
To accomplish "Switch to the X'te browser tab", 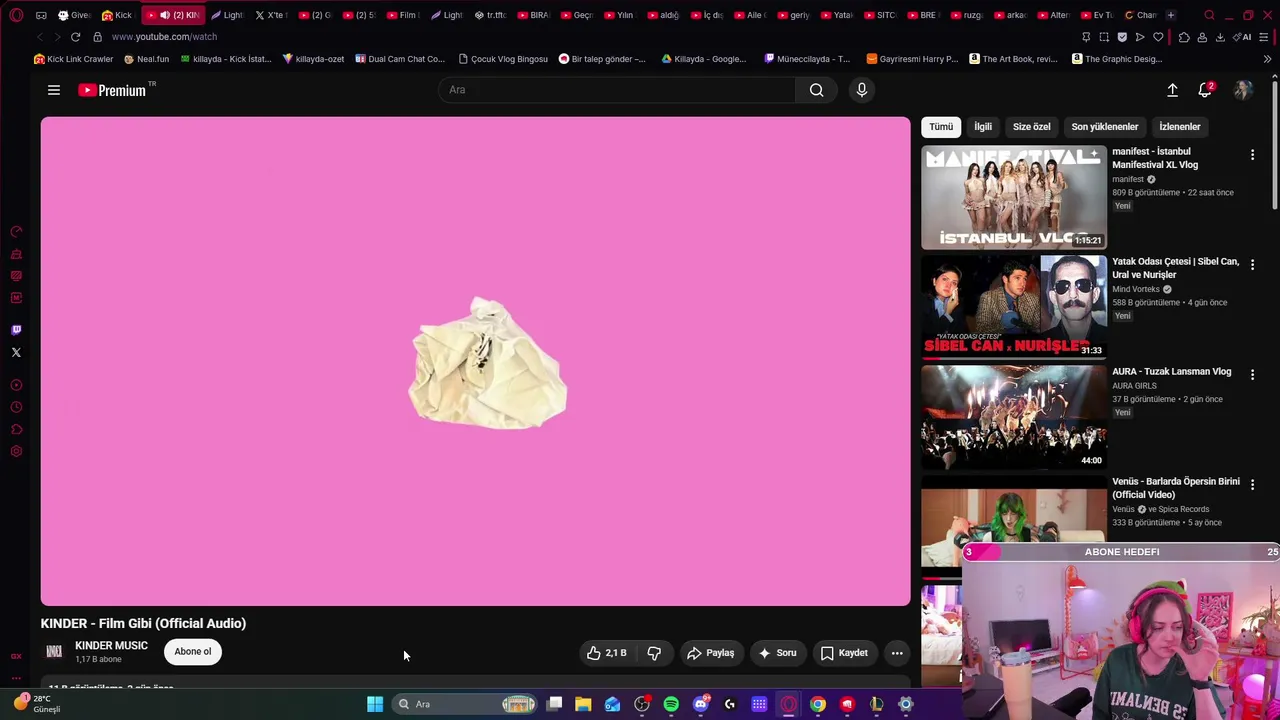I will pos(270,15).
